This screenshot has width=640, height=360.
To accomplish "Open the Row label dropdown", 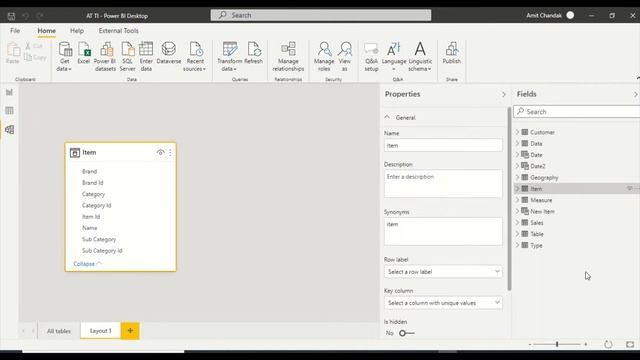I will [443, 271].
